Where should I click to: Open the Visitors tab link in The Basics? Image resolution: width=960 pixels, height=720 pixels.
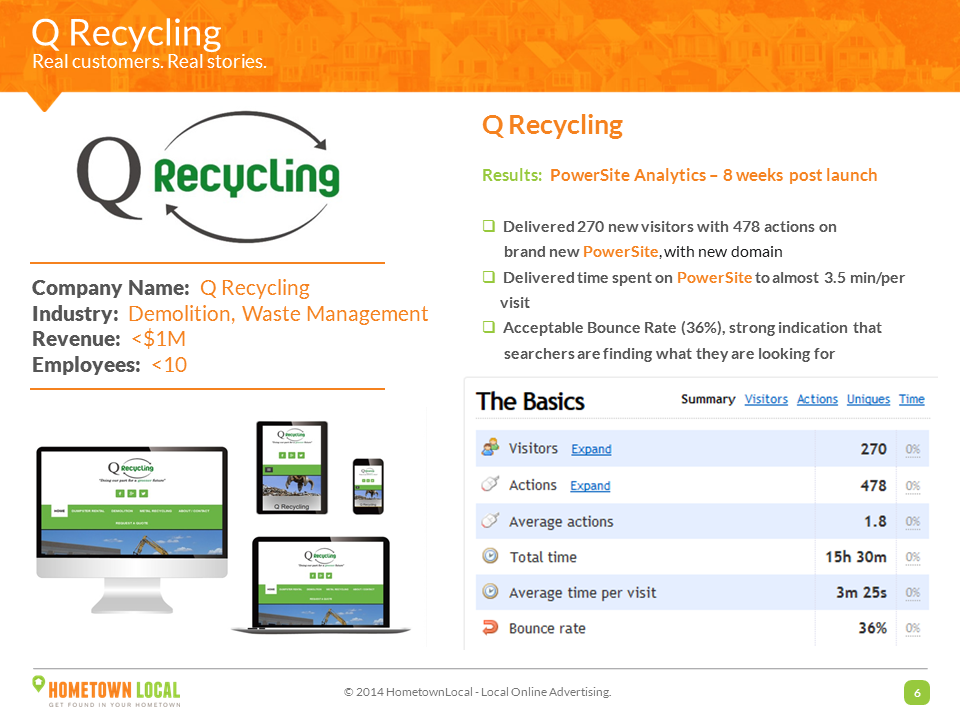(x=766, y=399)
